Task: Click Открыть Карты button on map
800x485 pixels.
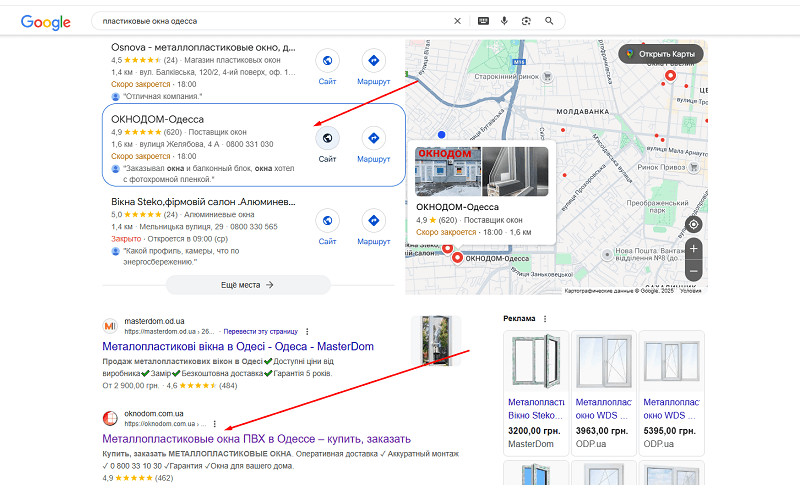Action: point(661,54)
